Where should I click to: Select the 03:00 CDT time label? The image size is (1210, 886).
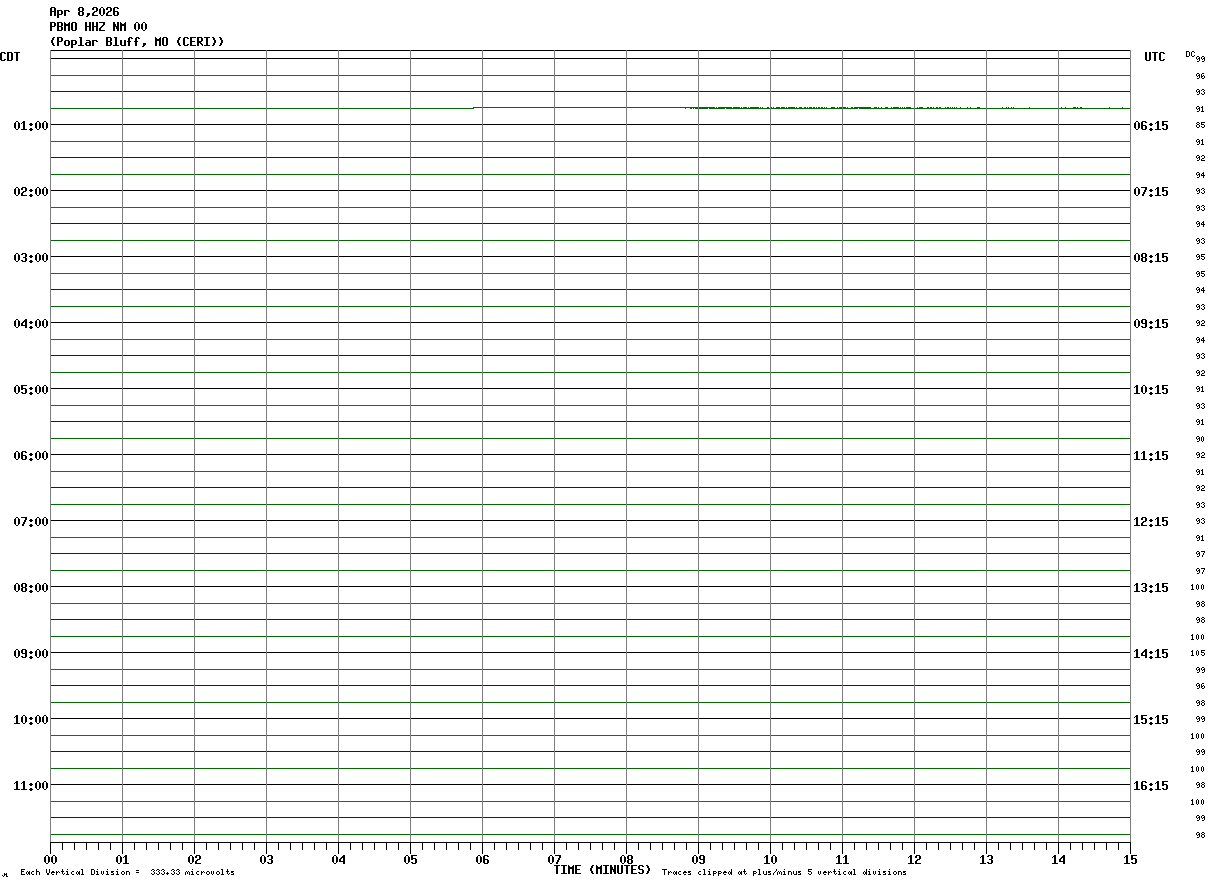pyautogui.click(x=31, y=258)
